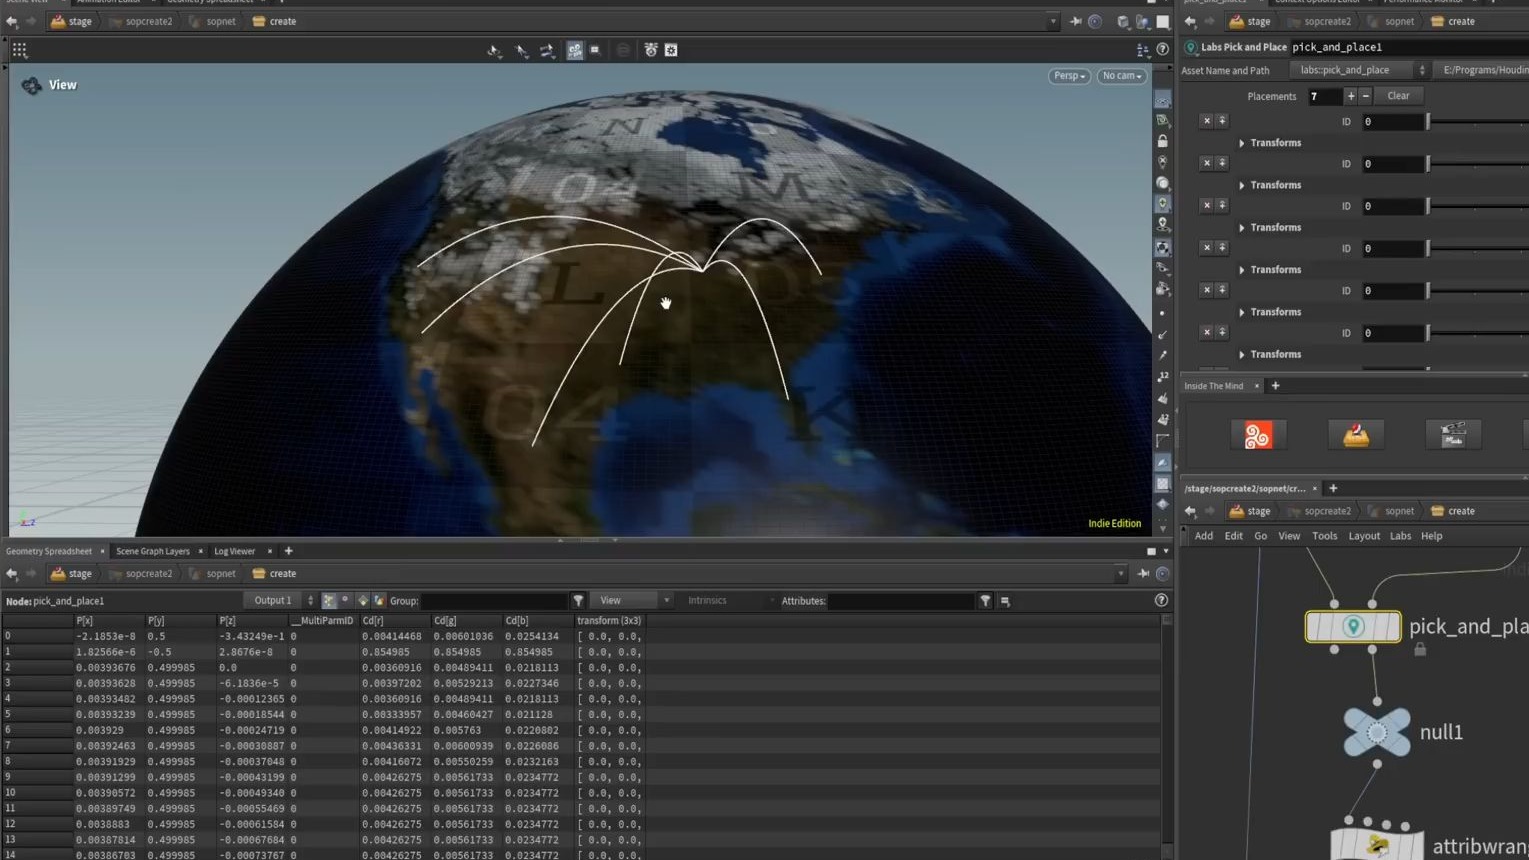
Task: Remove a placement with minus button
Action: (1365, 96)
